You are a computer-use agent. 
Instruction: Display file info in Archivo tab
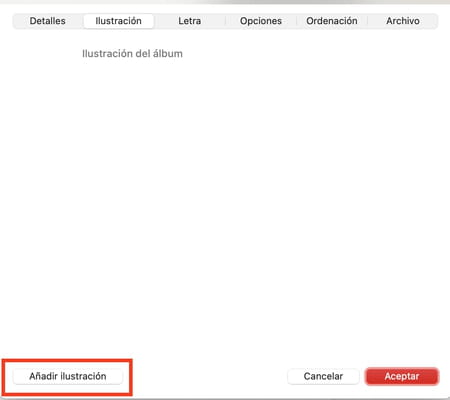[x=403, y=21]
